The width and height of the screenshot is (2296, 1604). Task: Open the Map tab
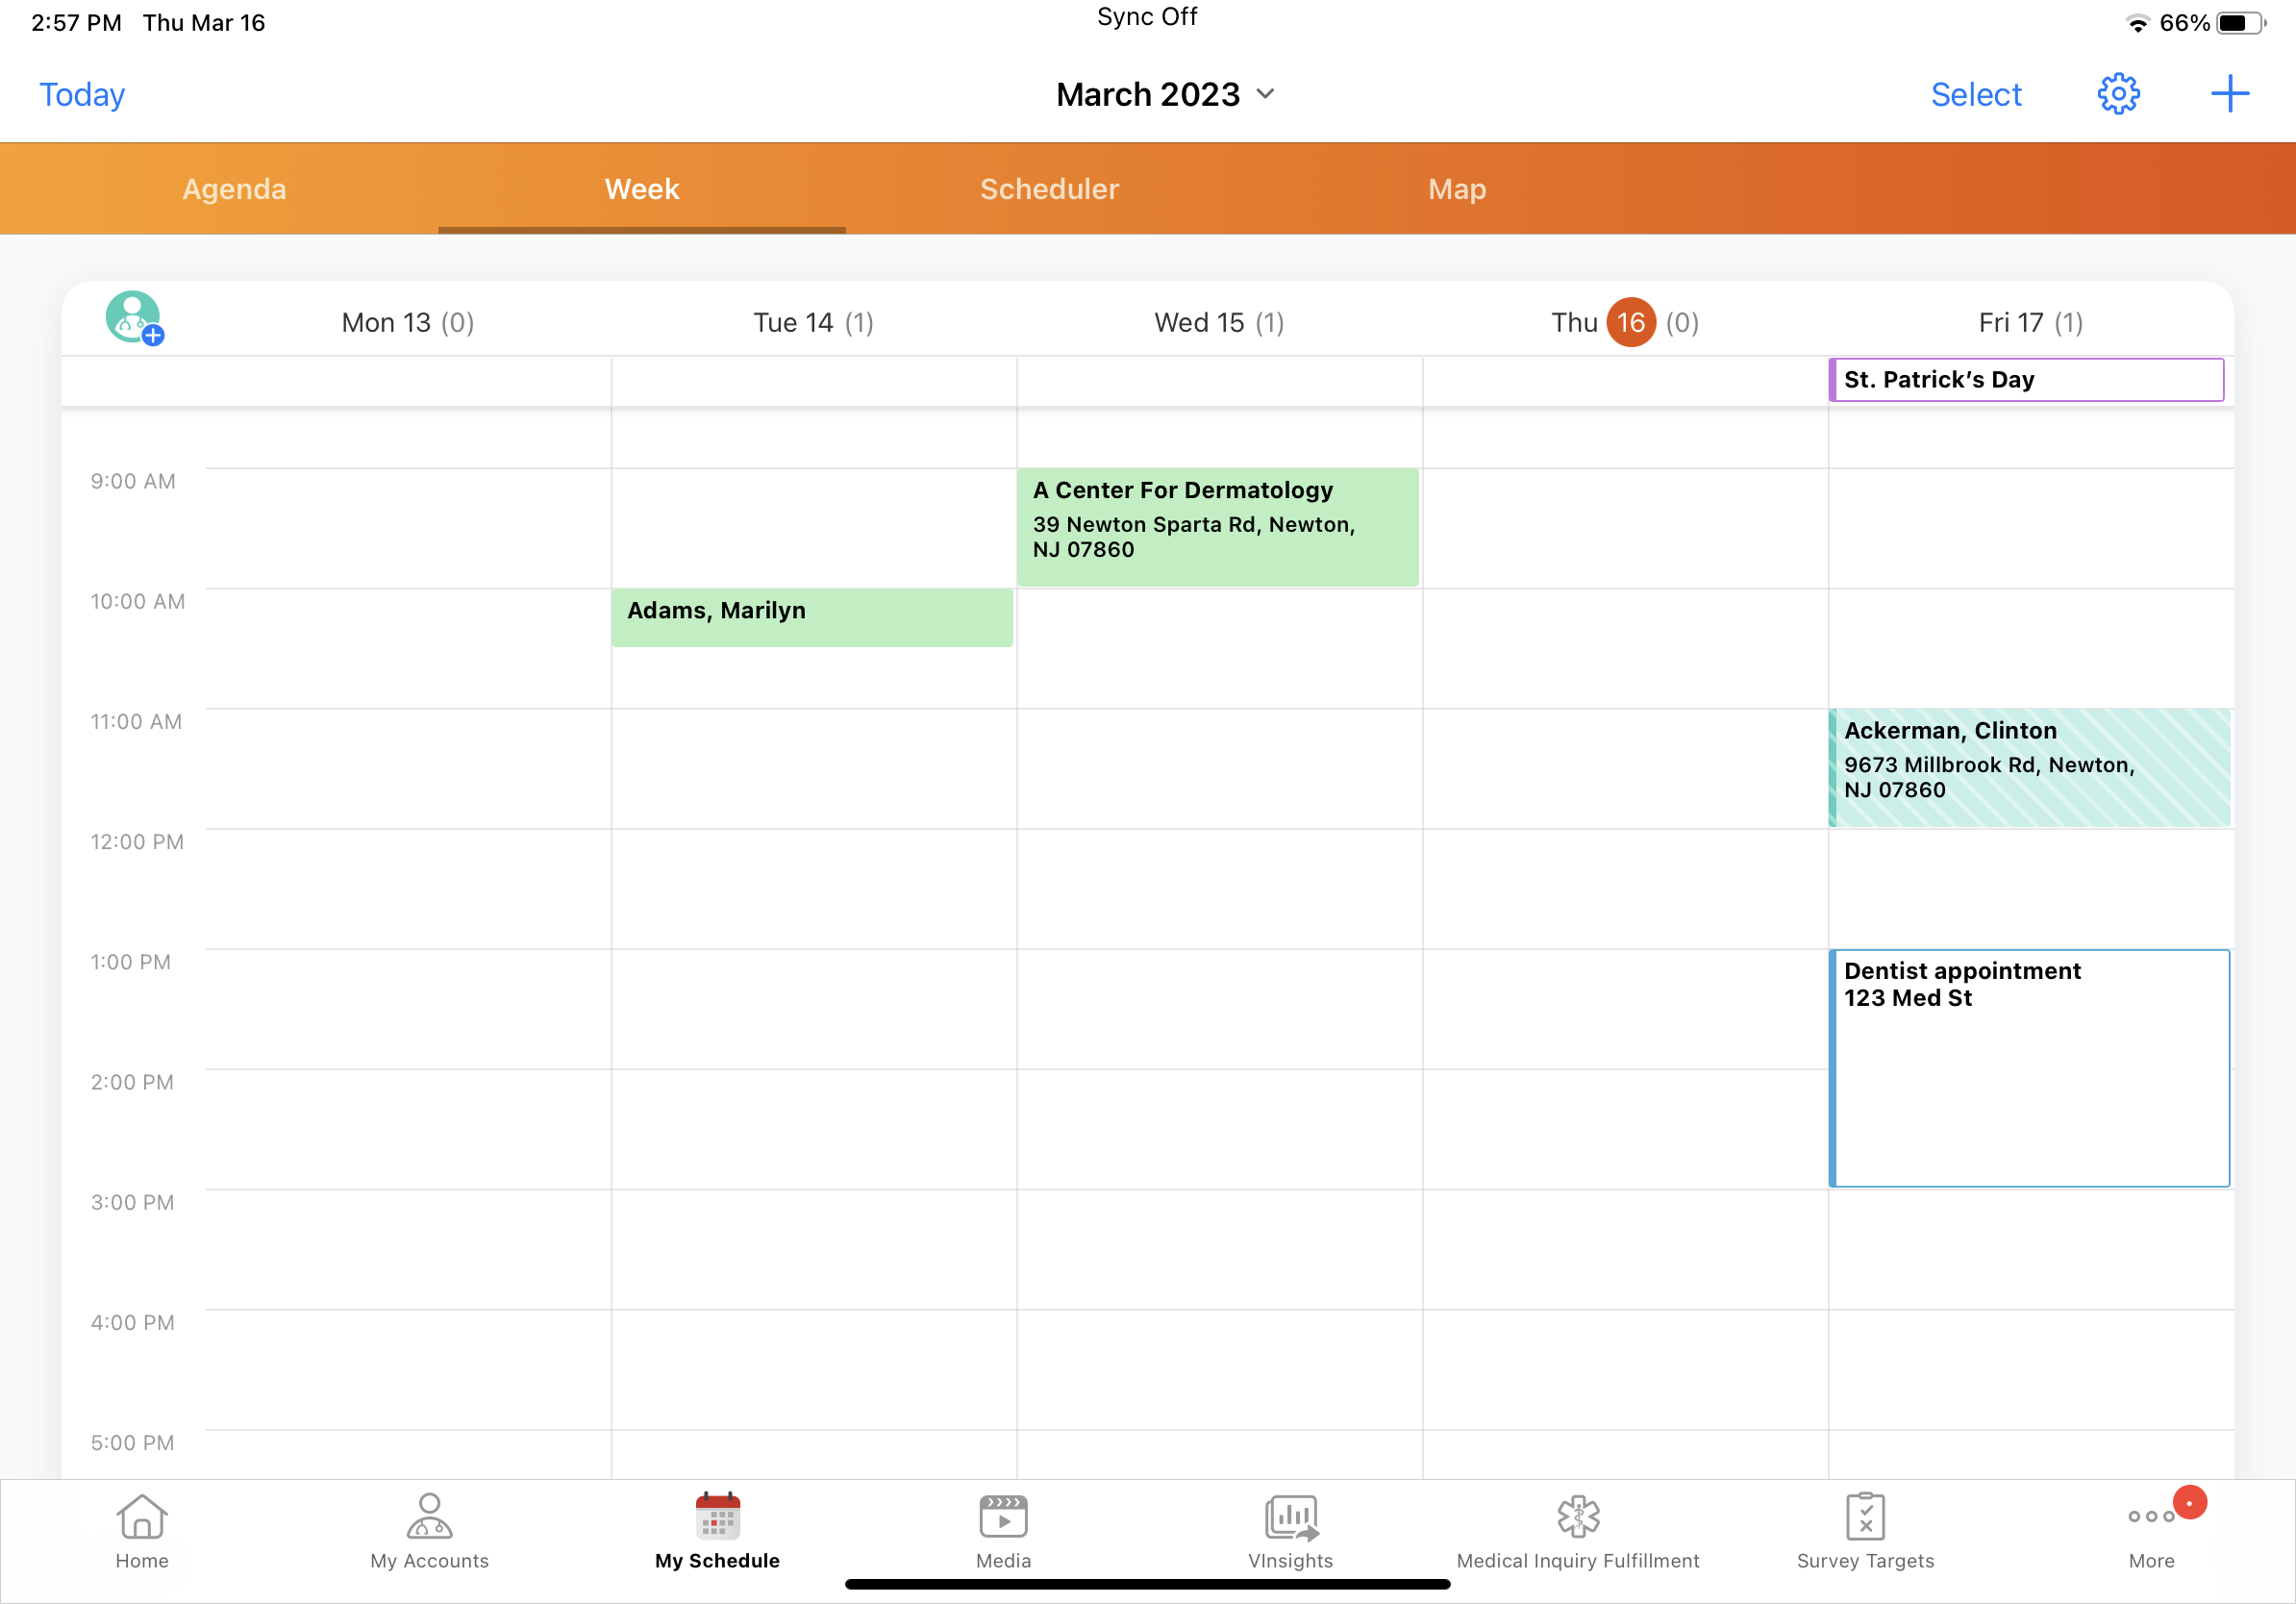(x=1457, y=189)
